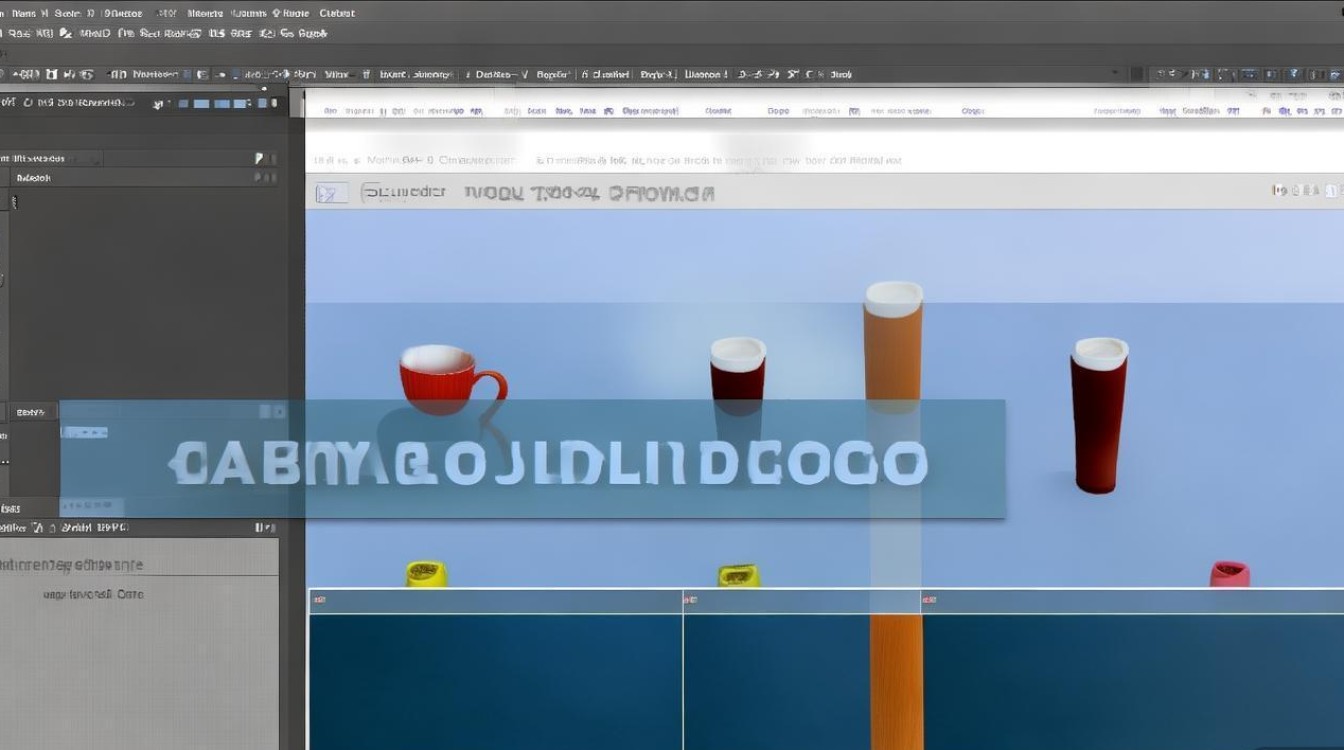The width and height of the screenshot is (1344, 750).
Task: Click the large translucent blue title banner text
Action: point(548,463)
